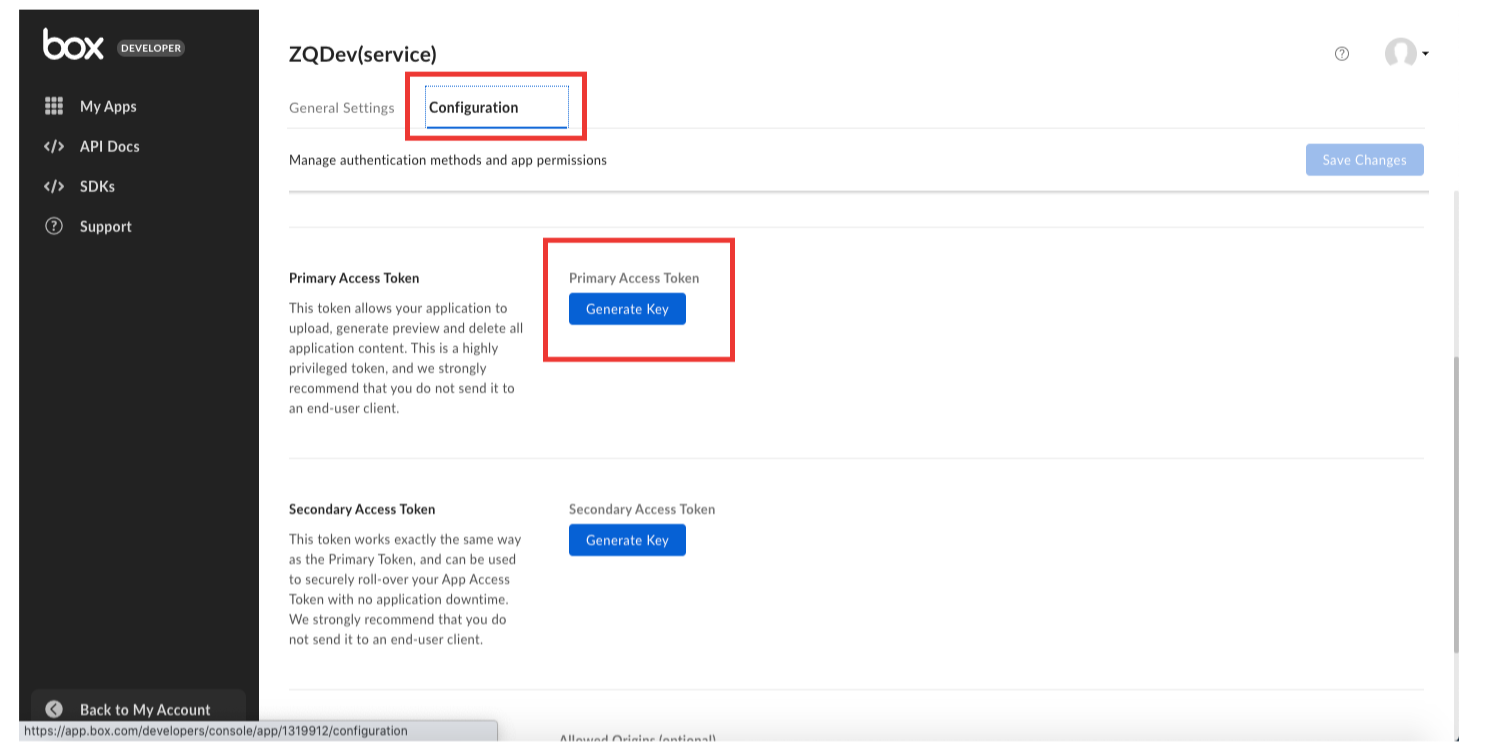Screen dimensions: 1488x756
Task: Expand the account dropdown caret
Action: pos(1425,54)
